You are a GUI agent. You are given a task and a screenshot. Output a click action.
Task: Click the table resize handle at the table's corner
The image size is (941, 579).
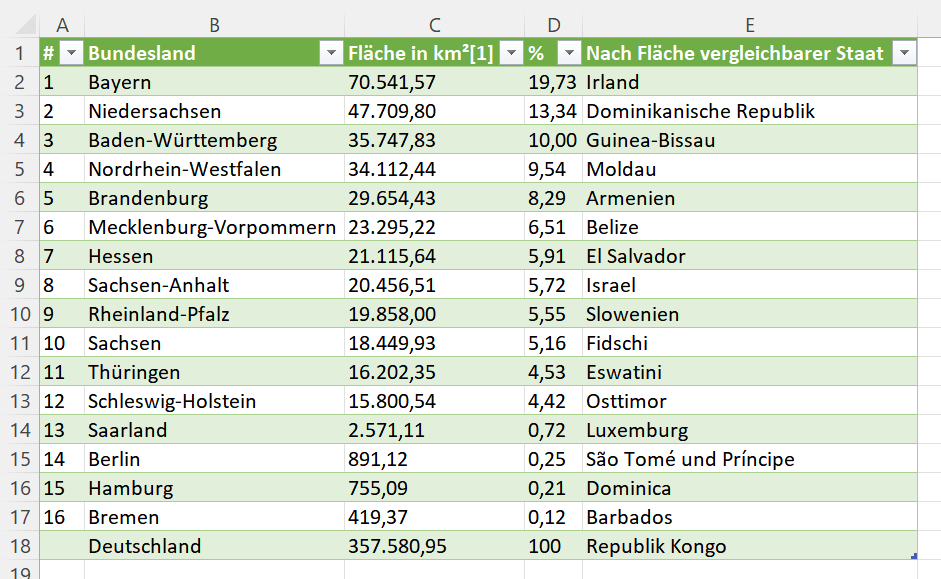tap(914, 556)
